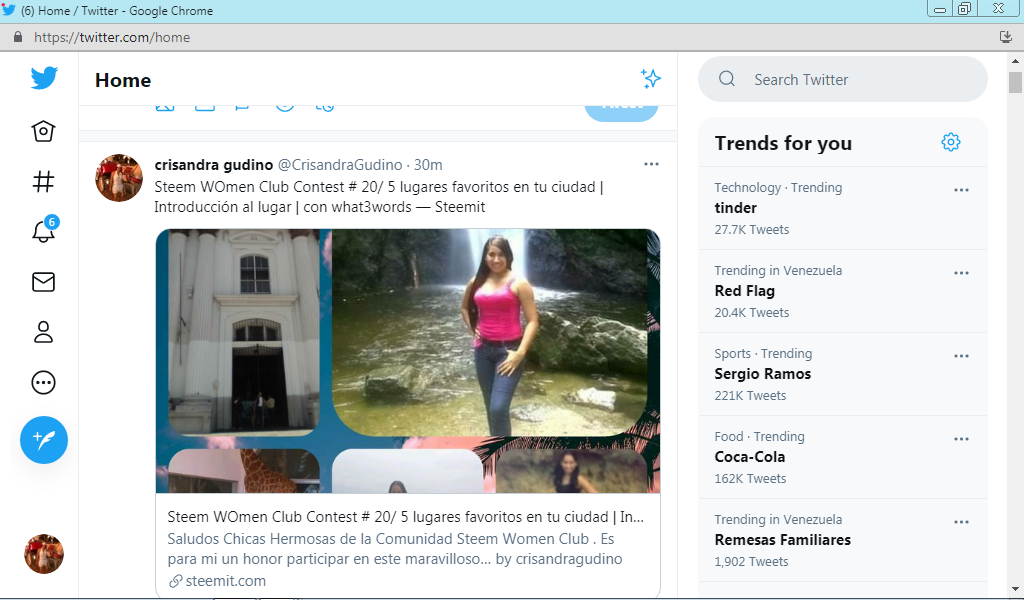Click the 27.7K Tweets count
The height and width of the screenshot is (600, 1024).
pos(752,230)
